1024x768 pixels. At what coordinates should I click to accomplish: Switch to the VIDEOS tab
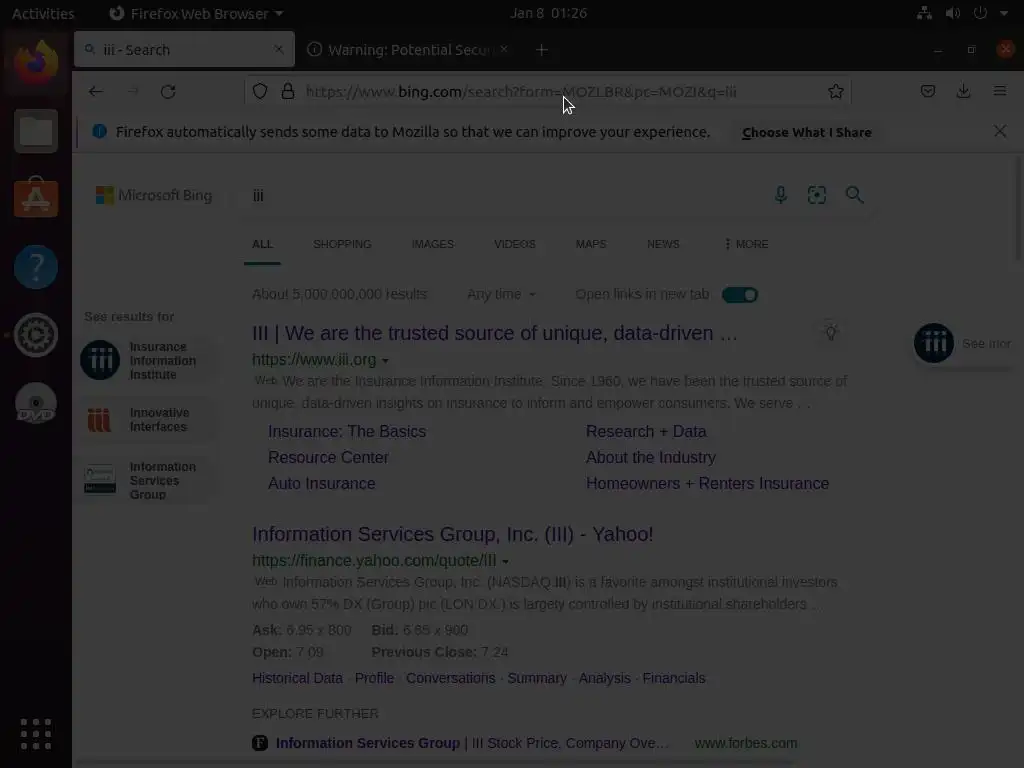(x=515, y=244)
